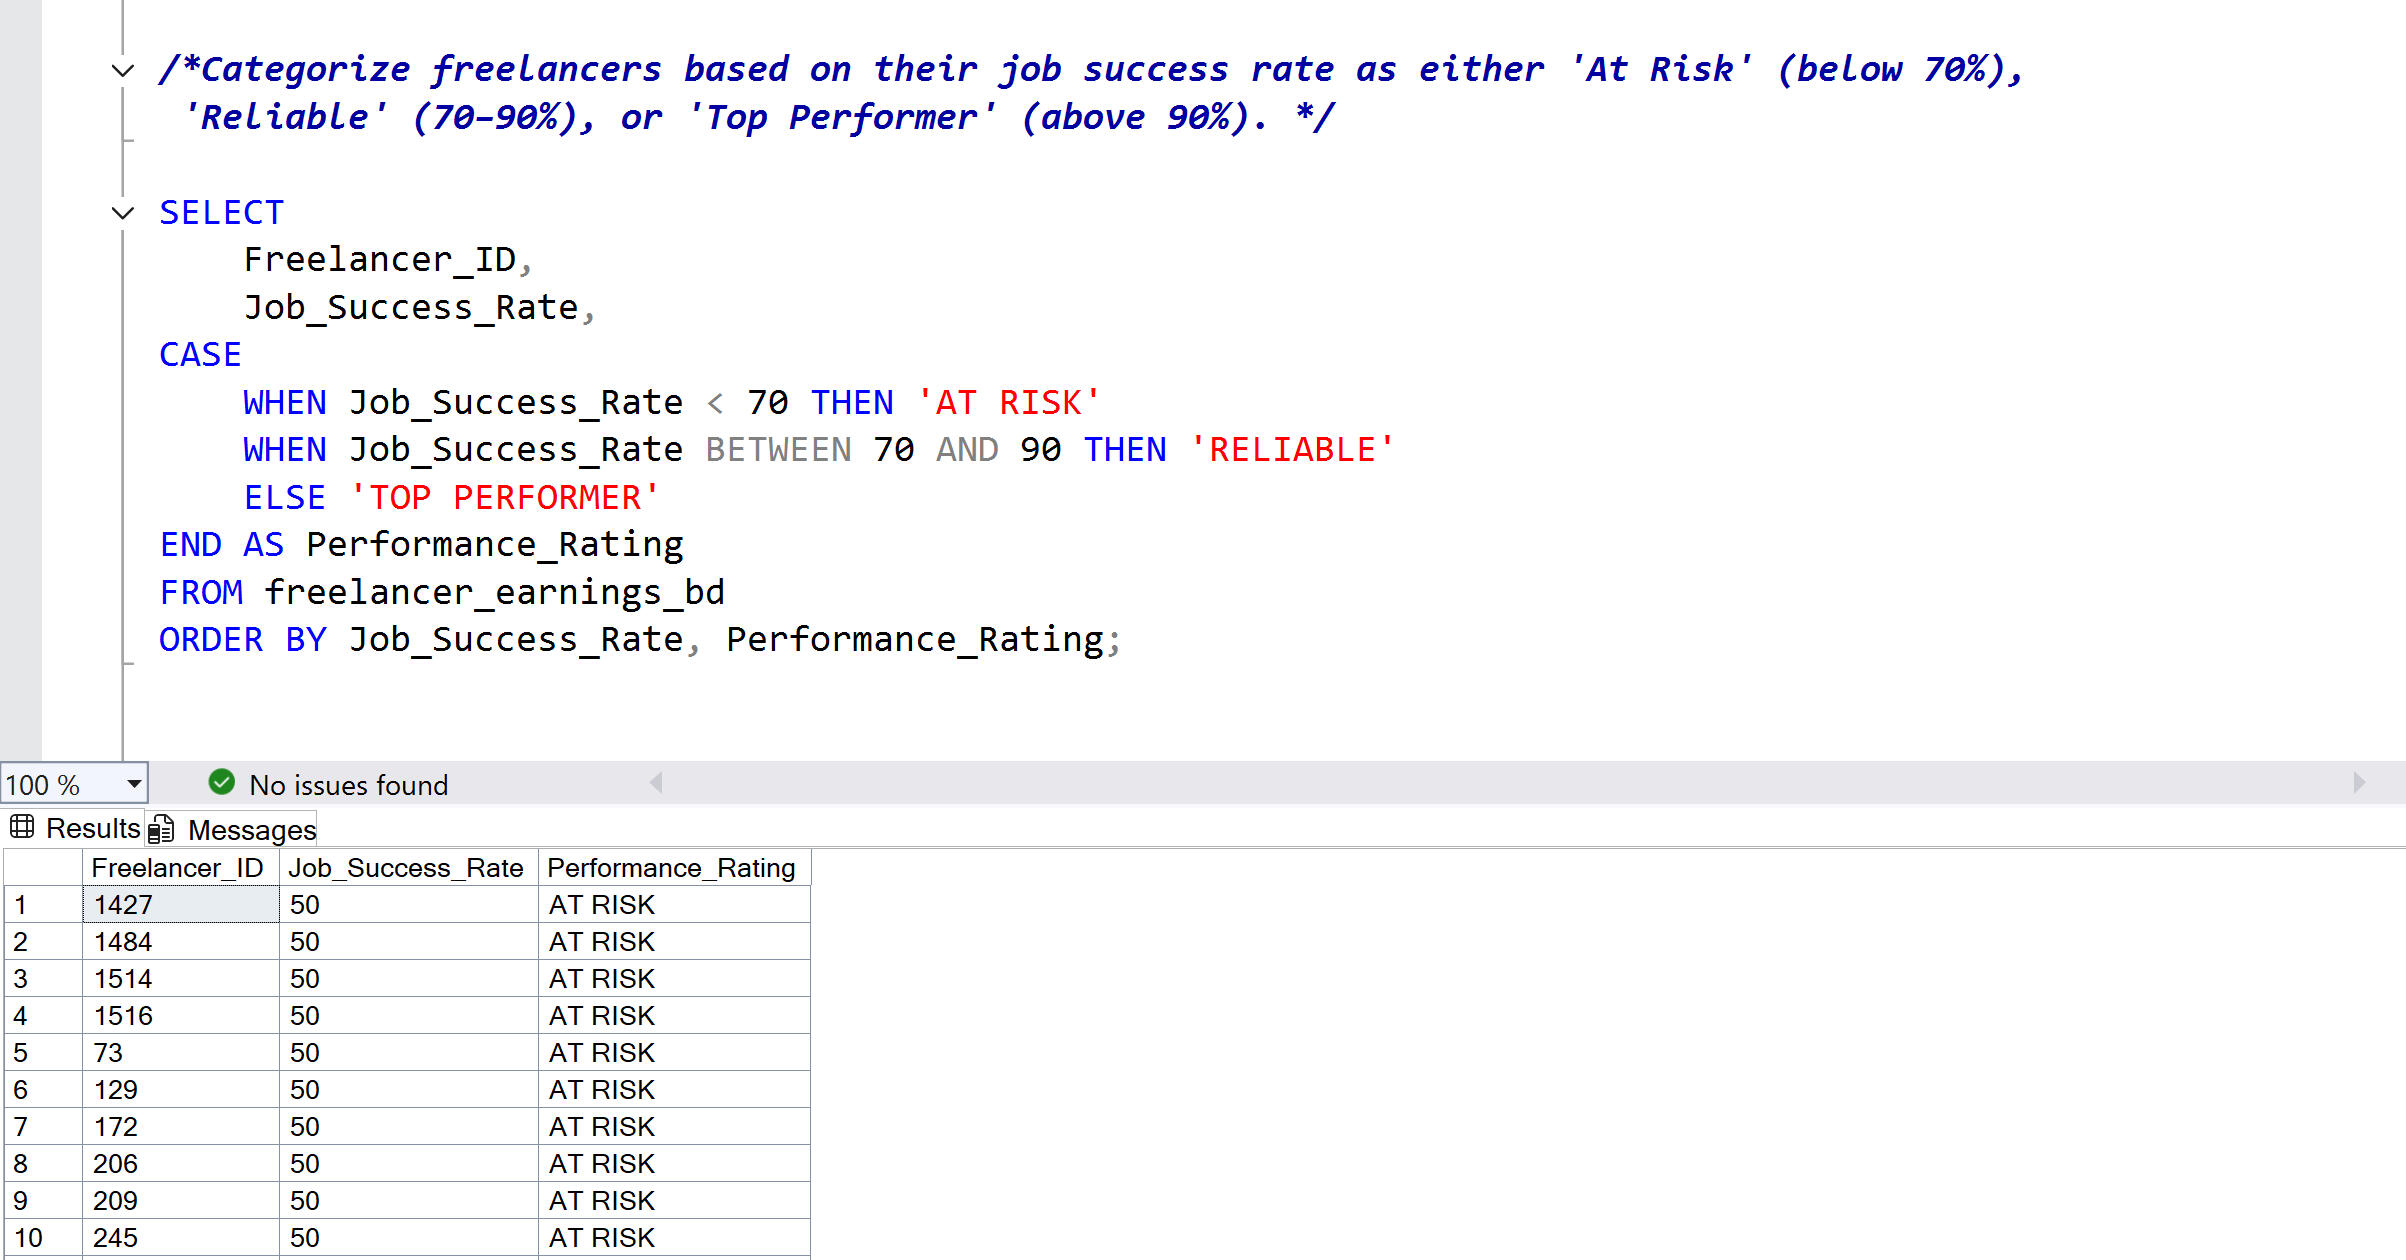Click the Results grid icon
This screenshot has width=2406, height=1260.
[x=22, y=827]
